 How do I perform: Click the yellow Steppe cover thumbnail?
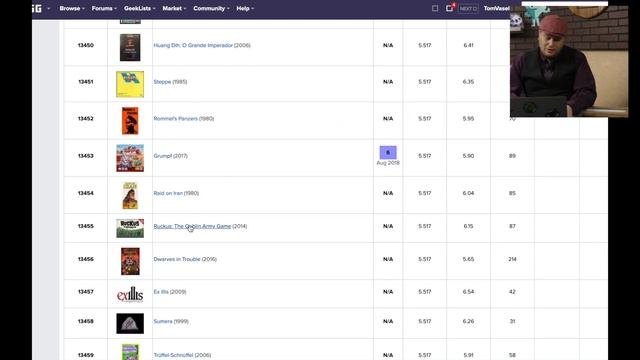(130, 84)
